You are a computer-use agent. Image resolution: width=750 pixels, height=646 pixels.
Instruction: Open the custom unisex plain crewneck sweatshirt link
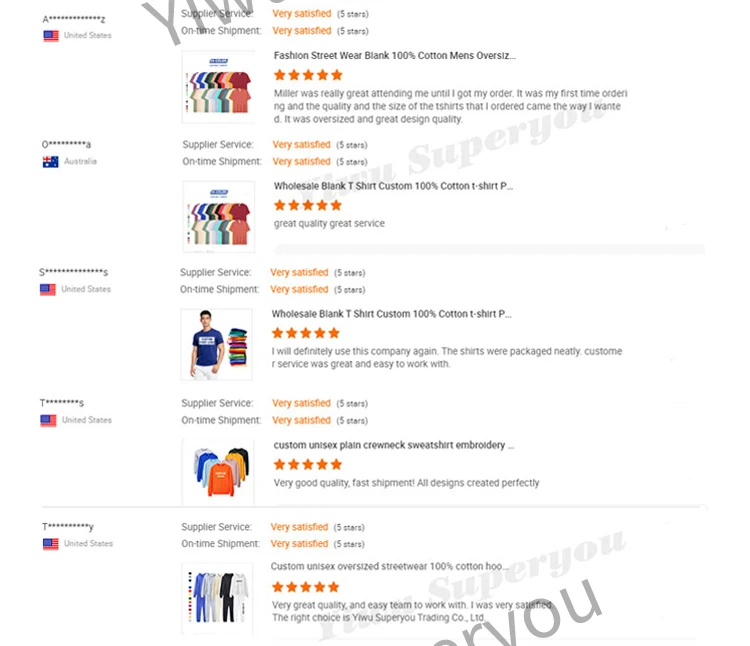click(394, 445)
